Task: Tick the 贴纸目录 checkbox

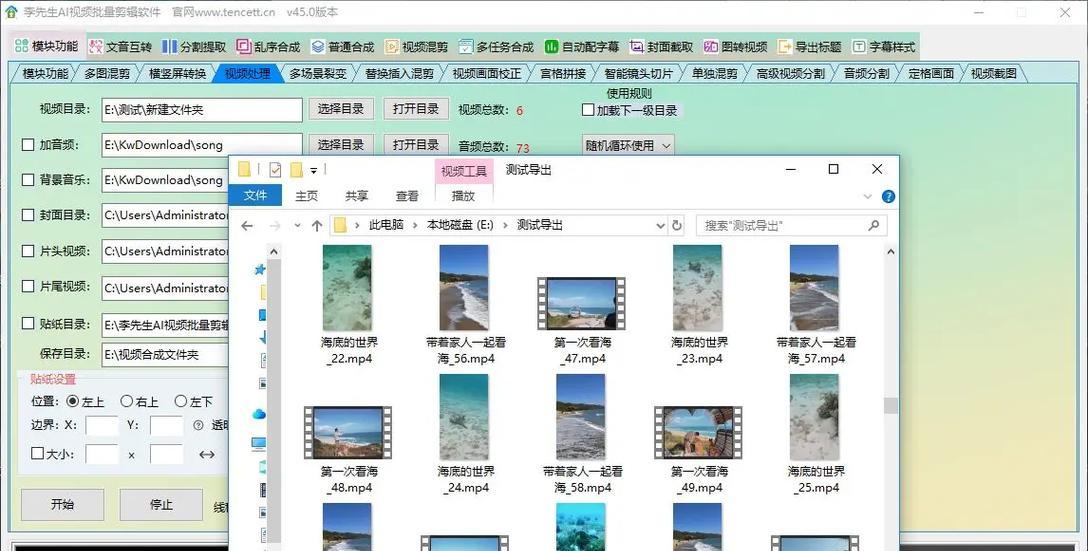Action: 28,323
